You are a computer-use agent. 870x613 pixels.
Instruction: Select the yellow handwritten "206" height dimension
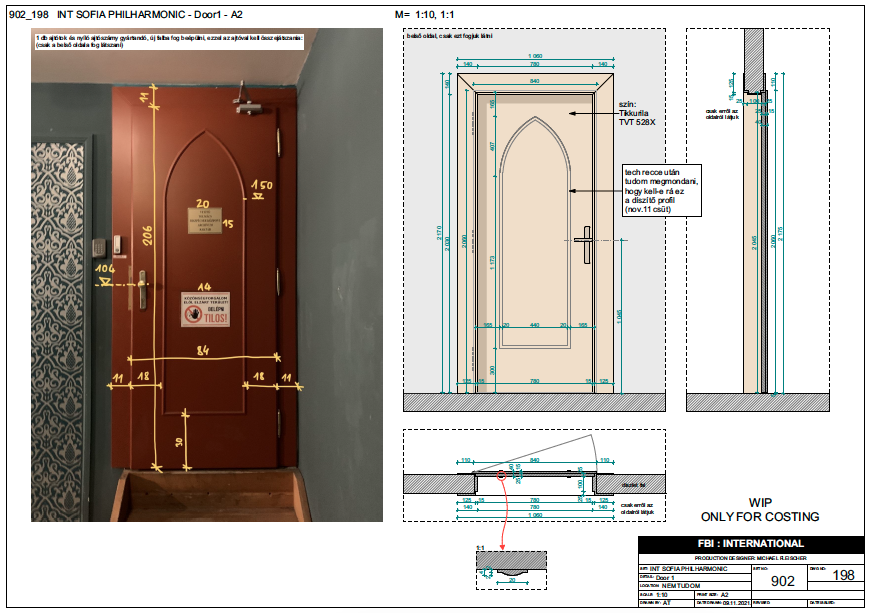click(x=148, y=235)
